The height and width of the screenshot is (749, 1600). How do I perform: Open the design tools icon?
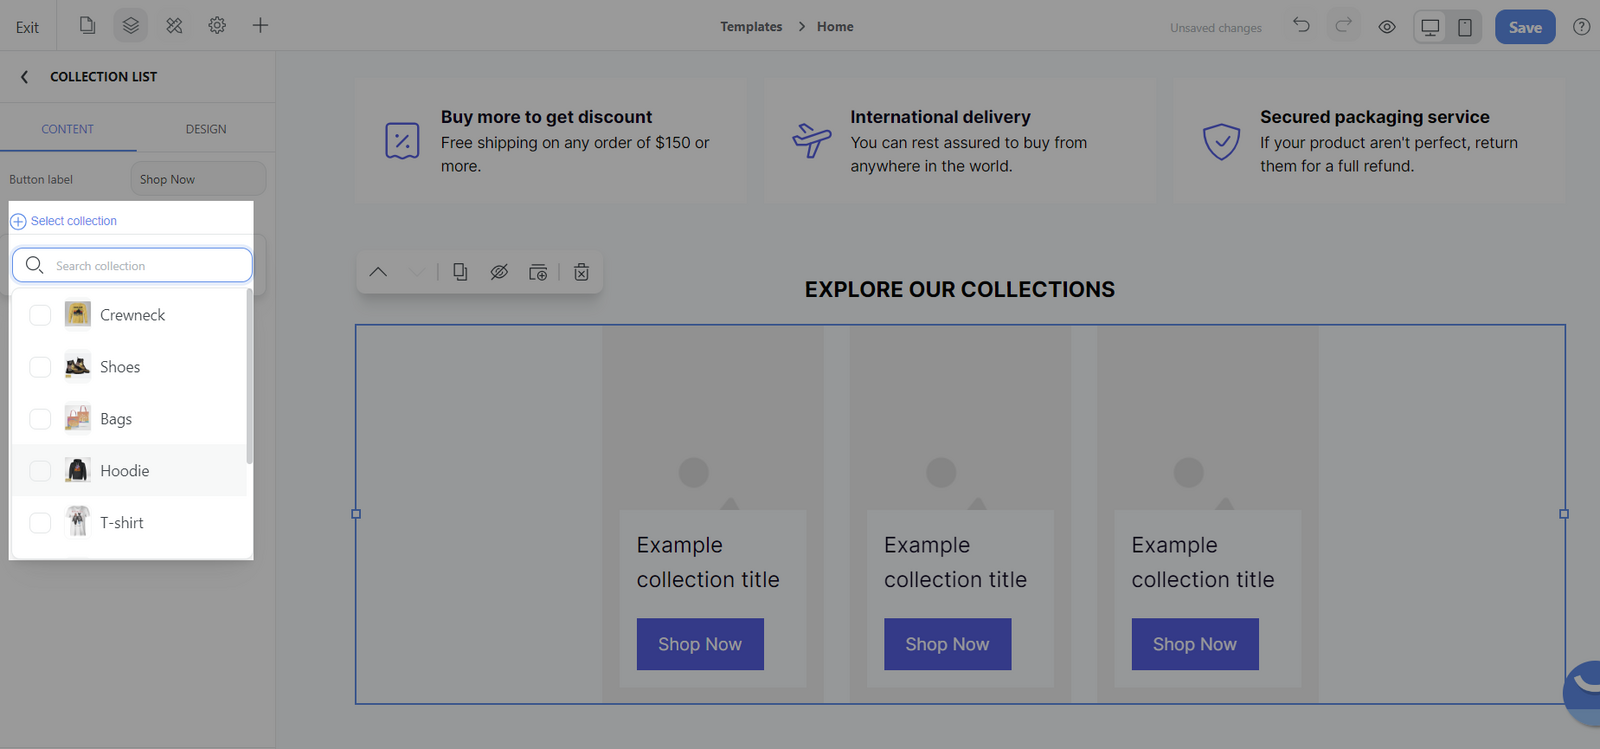[174, 26]
